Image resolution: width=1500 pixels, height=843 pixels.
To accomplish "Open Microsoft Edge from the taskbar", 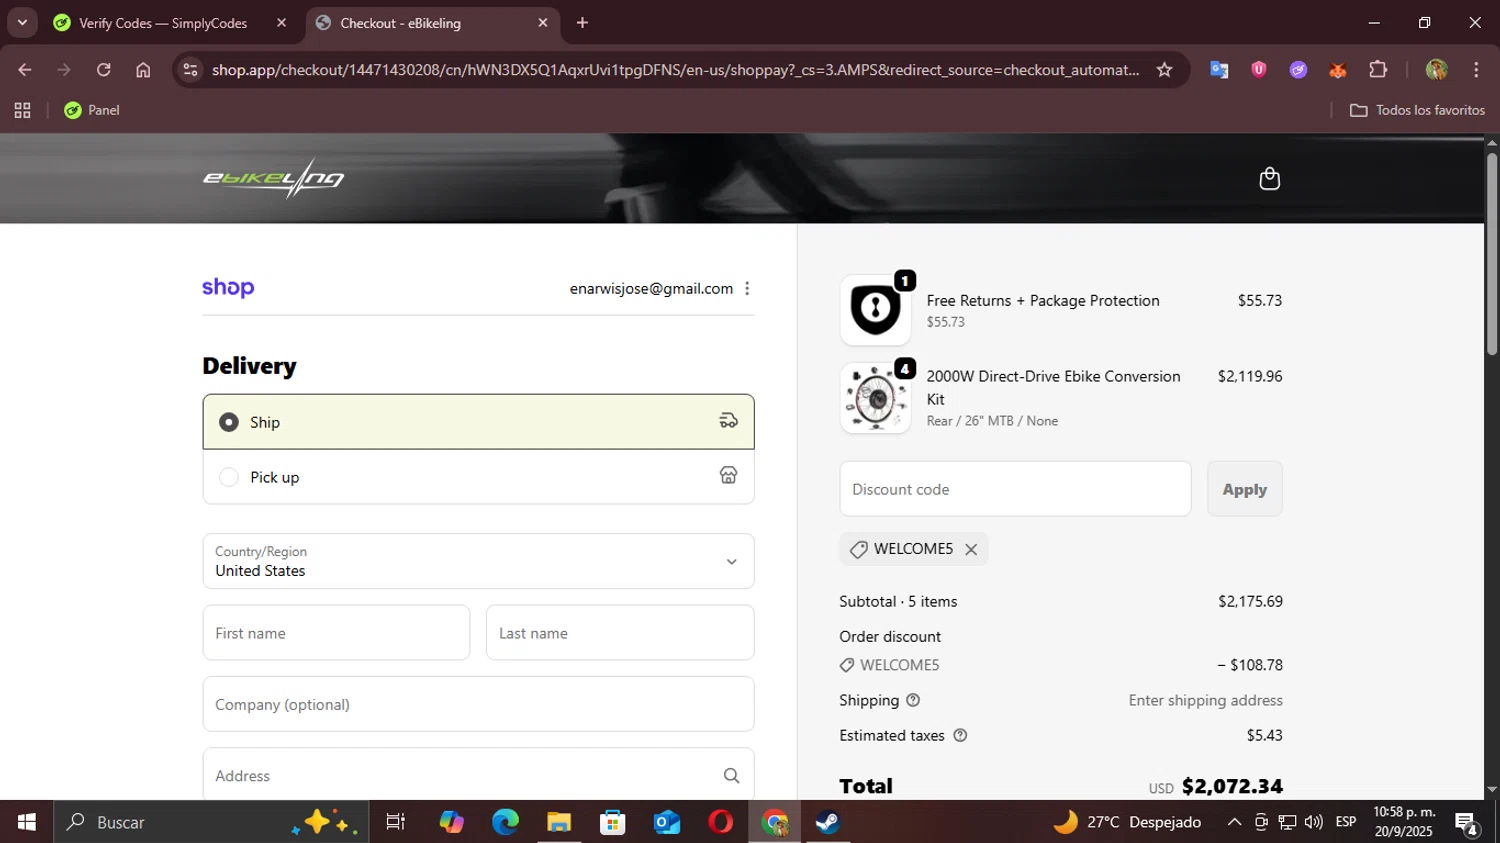I will [x=505, y=822].
